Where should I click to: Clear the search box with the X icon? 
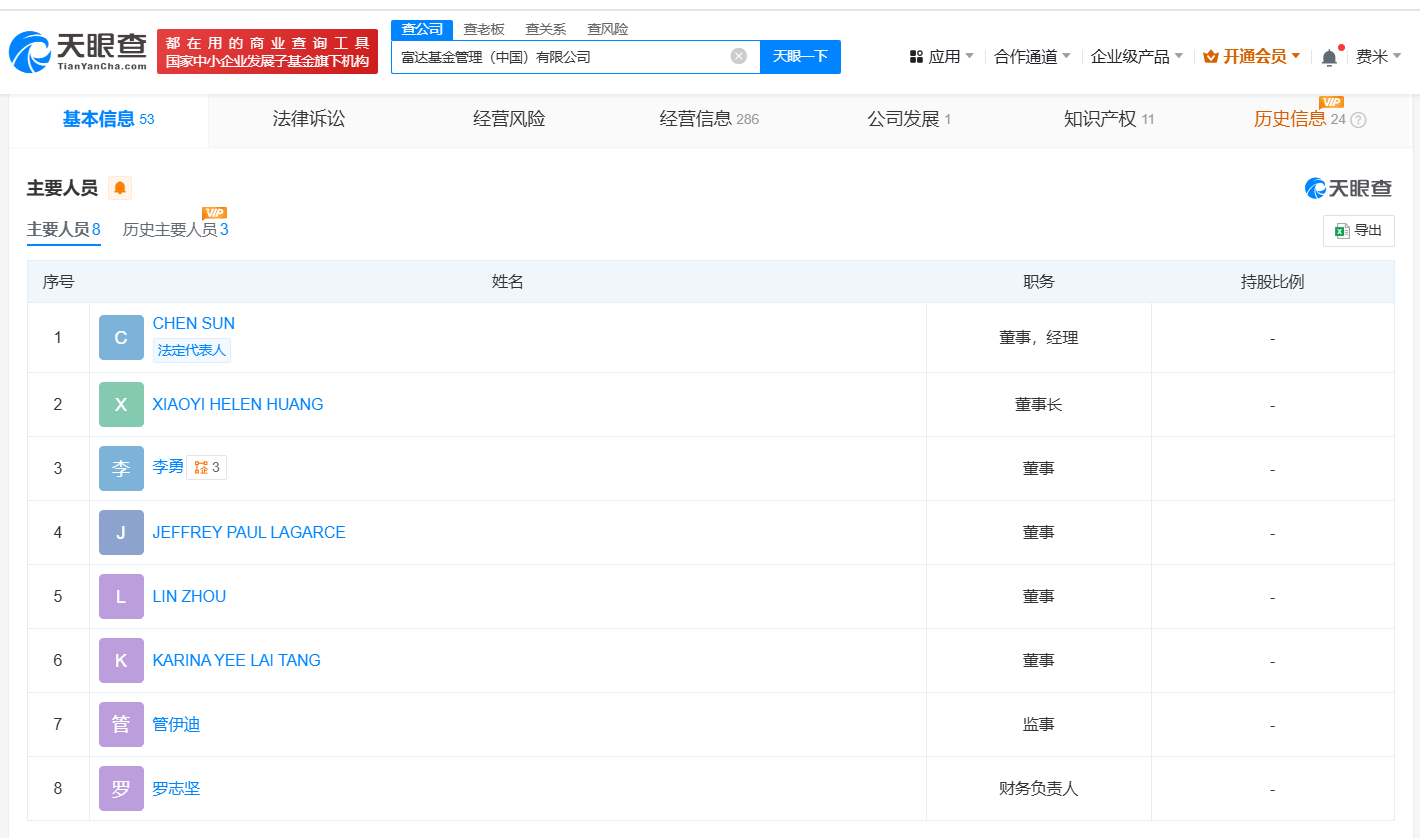coord(739,56)
